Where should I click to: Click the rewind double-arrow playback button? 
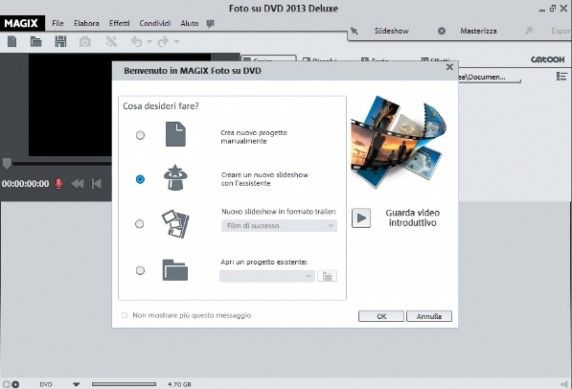click(77, 184)
